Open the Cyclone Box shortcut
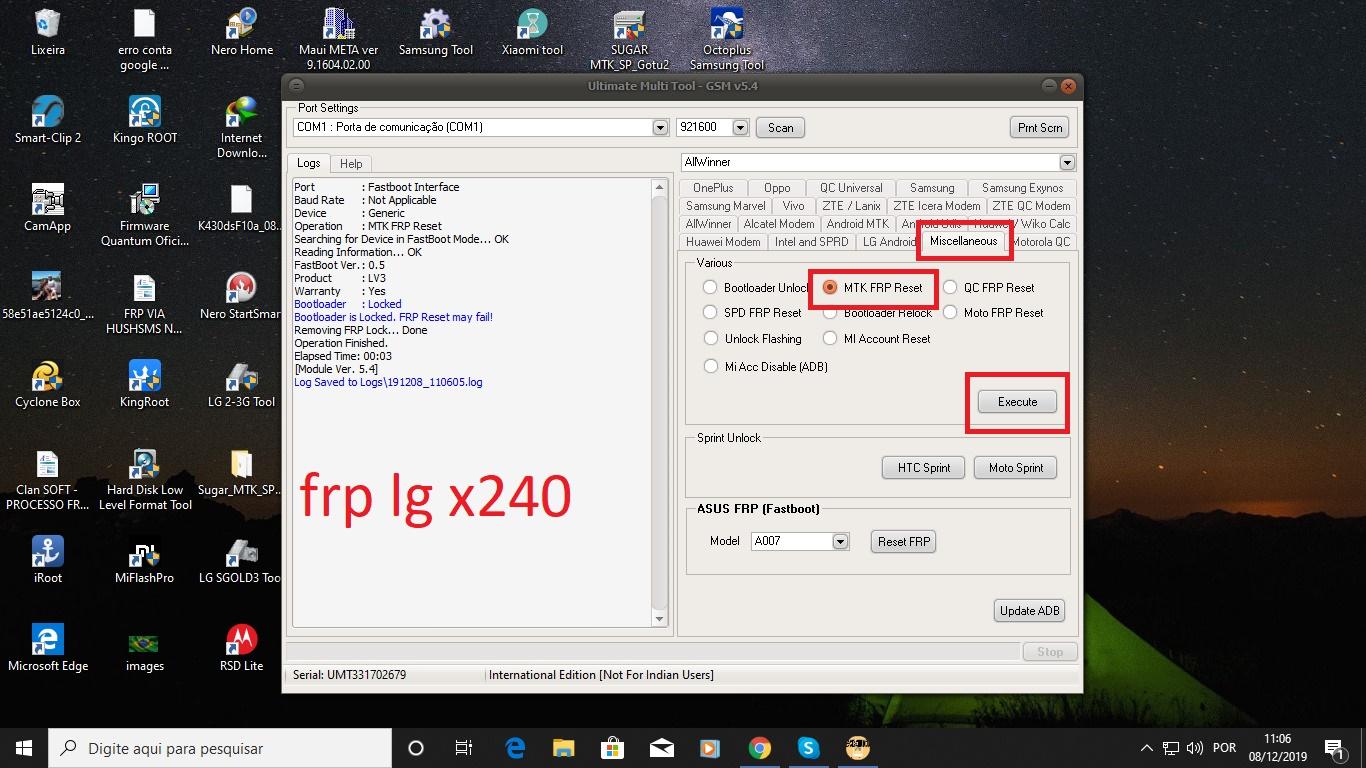This screenshot has height=768, width=1366. (x=47, y=385)
